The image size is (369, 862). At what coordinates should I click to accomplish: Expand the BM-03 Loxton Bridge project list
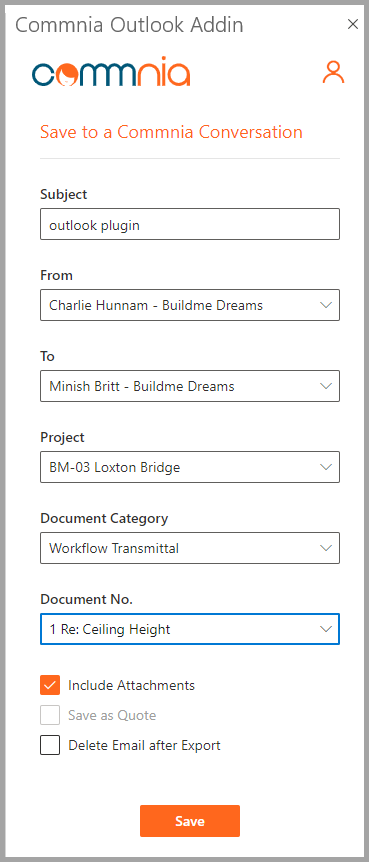coord(190,467)
